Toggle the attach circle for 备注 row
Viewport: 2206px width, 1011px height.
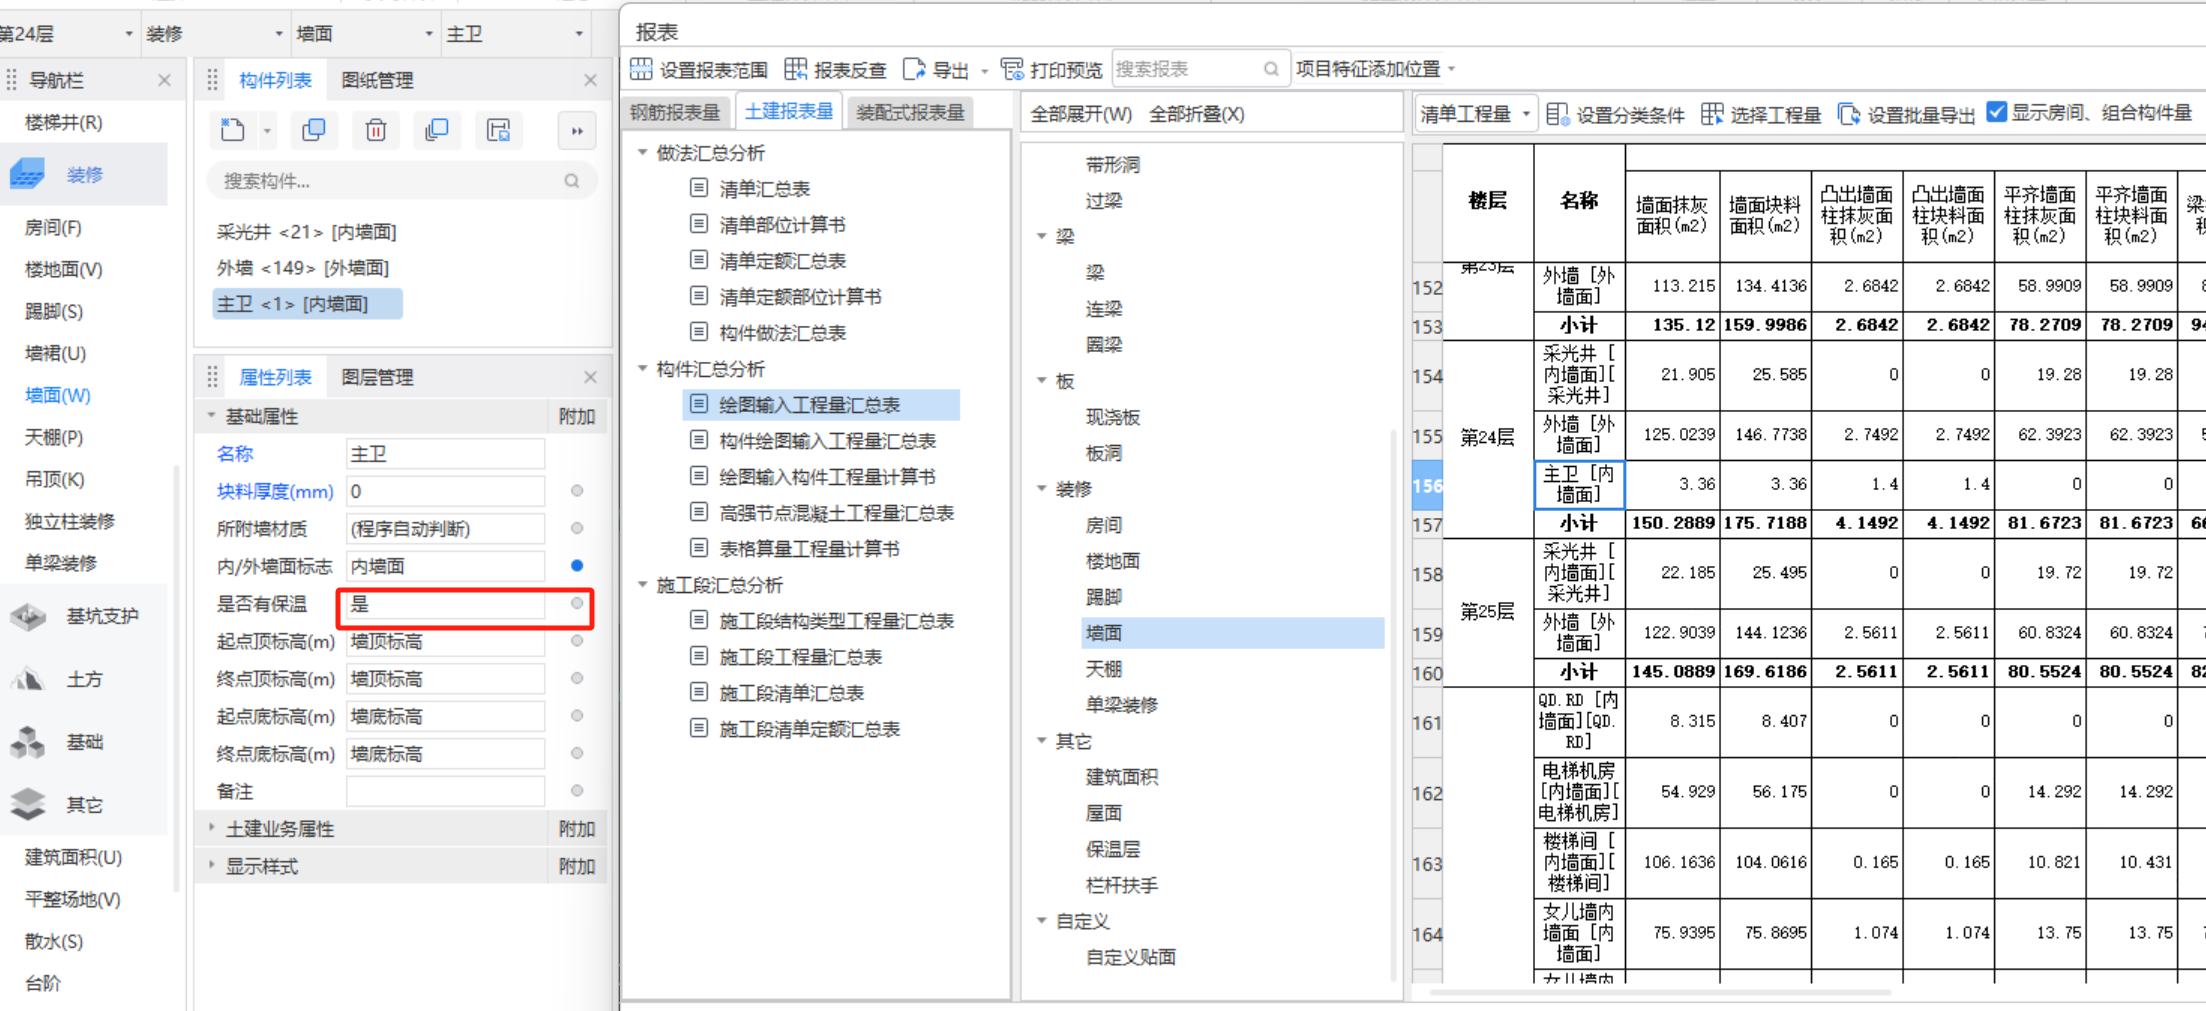coord(577,791)
